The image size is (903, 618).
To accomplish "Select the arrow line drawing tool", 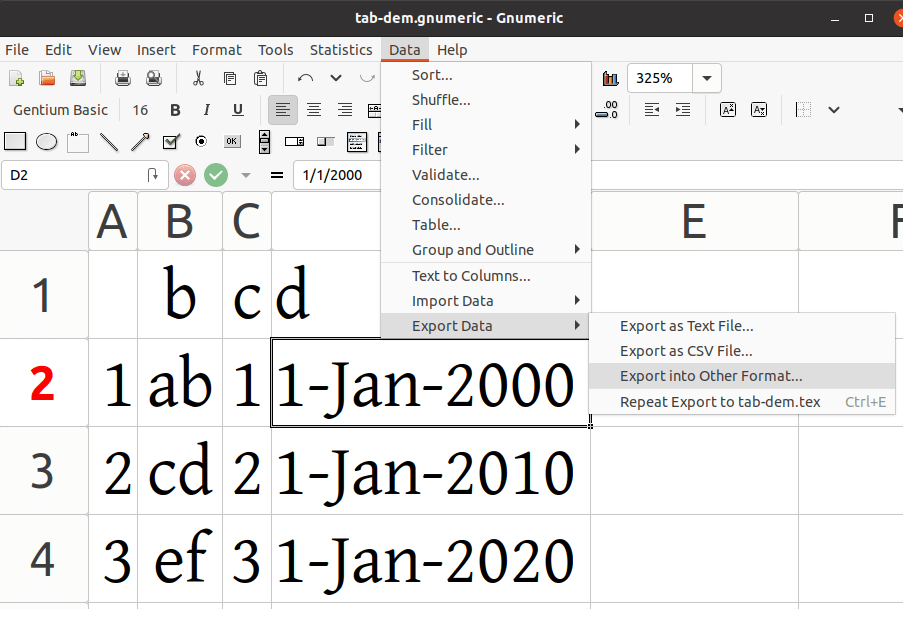I will [140, 141].
